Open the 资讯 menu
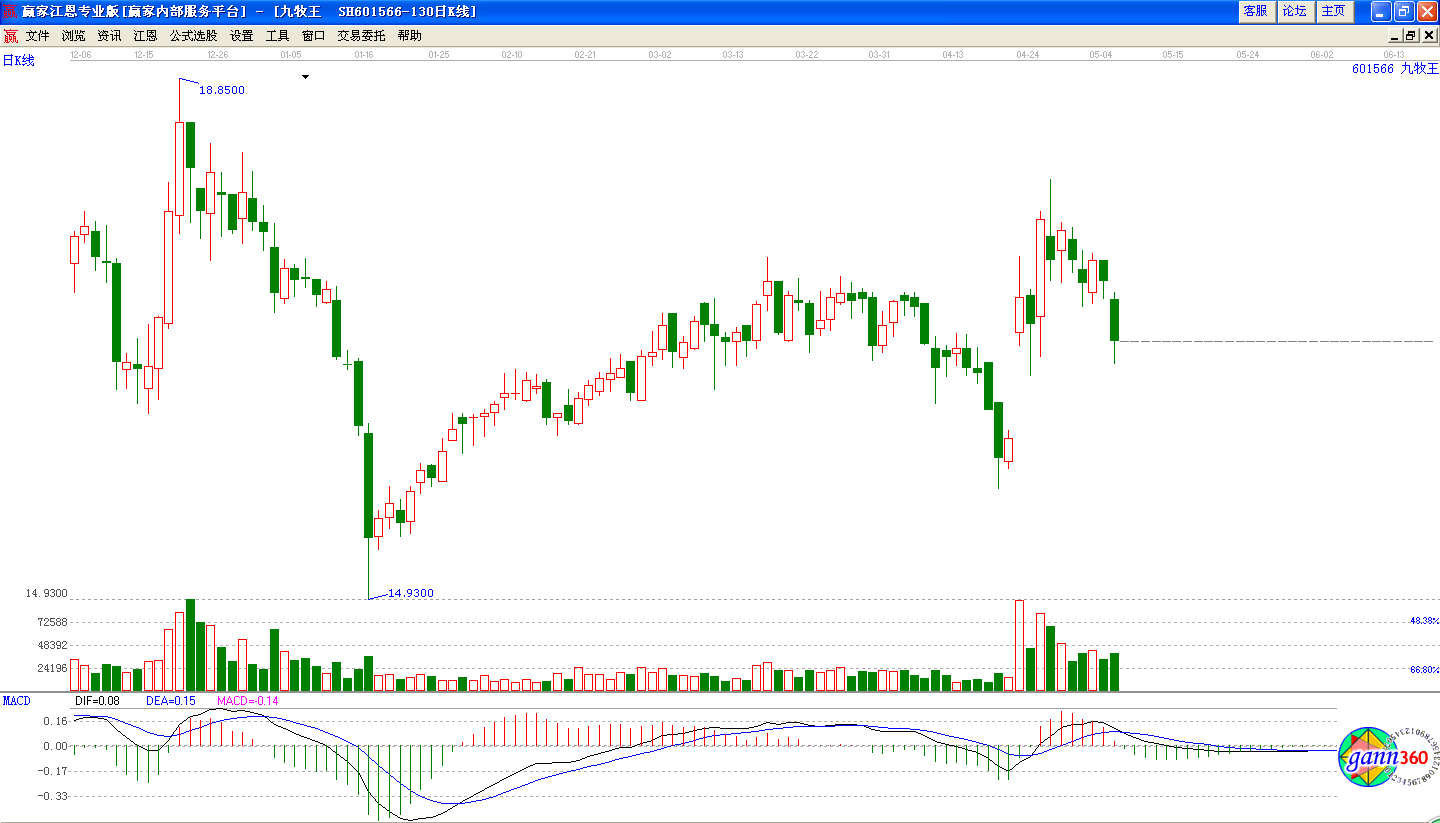Viewport: 1440px width, 823px height. pyautogui.click(x=109, y=35)
